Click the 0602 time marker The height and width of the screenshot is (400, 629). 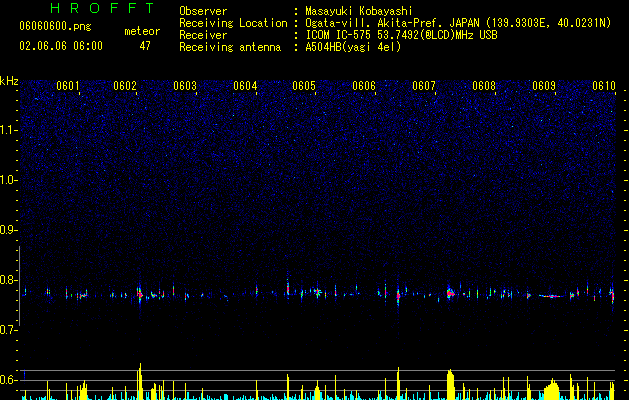click(125, 86)
